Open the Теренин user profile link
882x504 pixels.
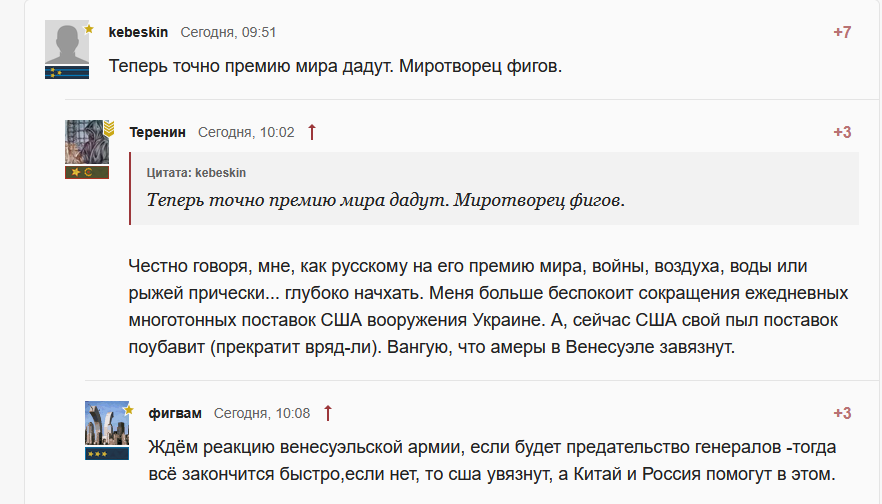[x=157, y=132]
